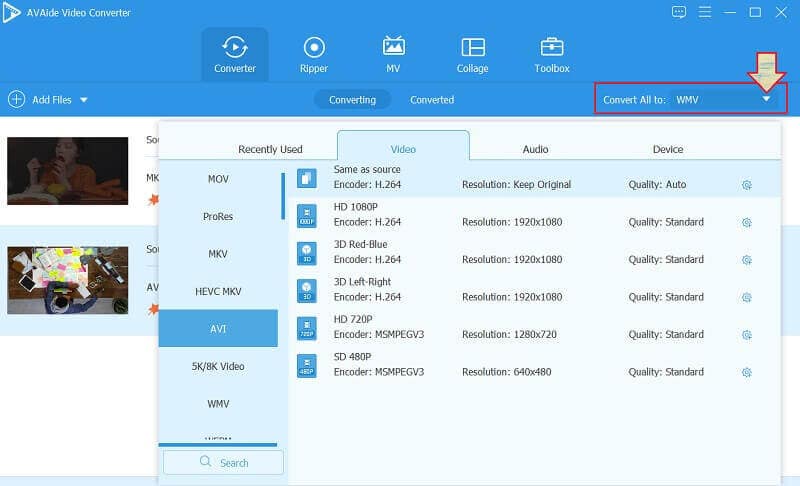Choose ProRes in the format list
The image size is (800, 486).
pos(218,216)
